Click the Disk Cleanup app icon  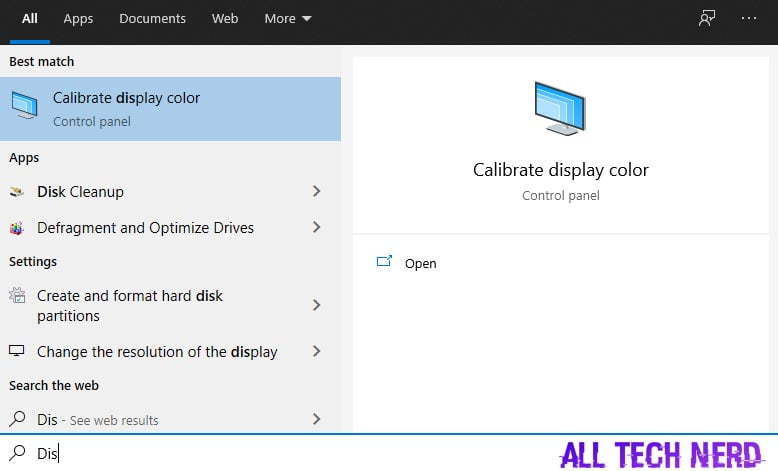(x=16, y=192)
